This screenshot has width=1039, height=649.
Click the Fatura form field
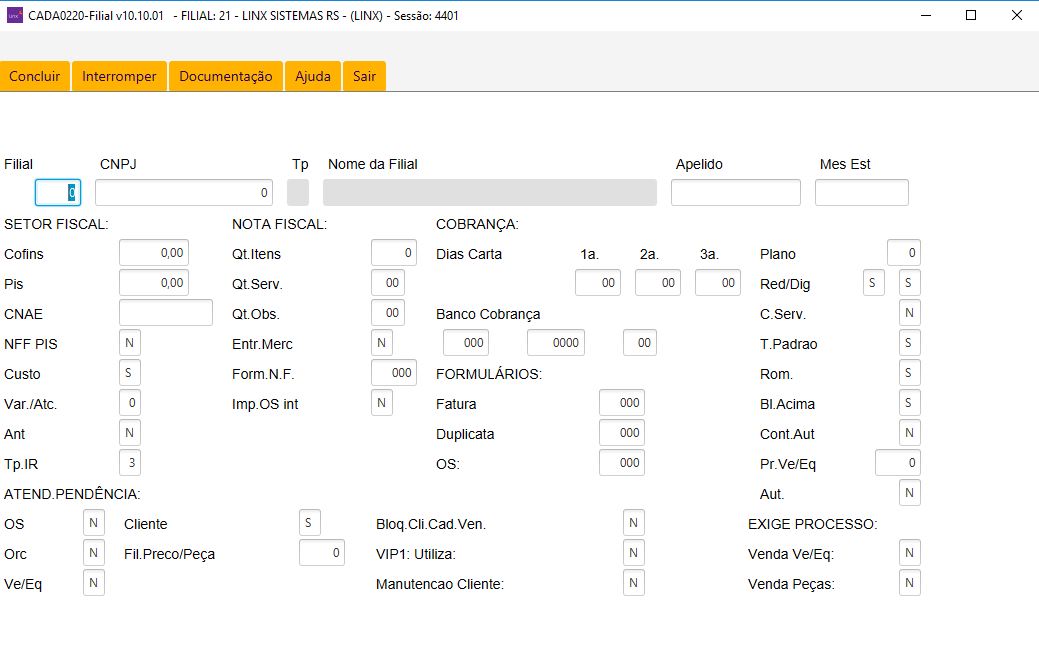pyautogui.click(x=622, y=402)
